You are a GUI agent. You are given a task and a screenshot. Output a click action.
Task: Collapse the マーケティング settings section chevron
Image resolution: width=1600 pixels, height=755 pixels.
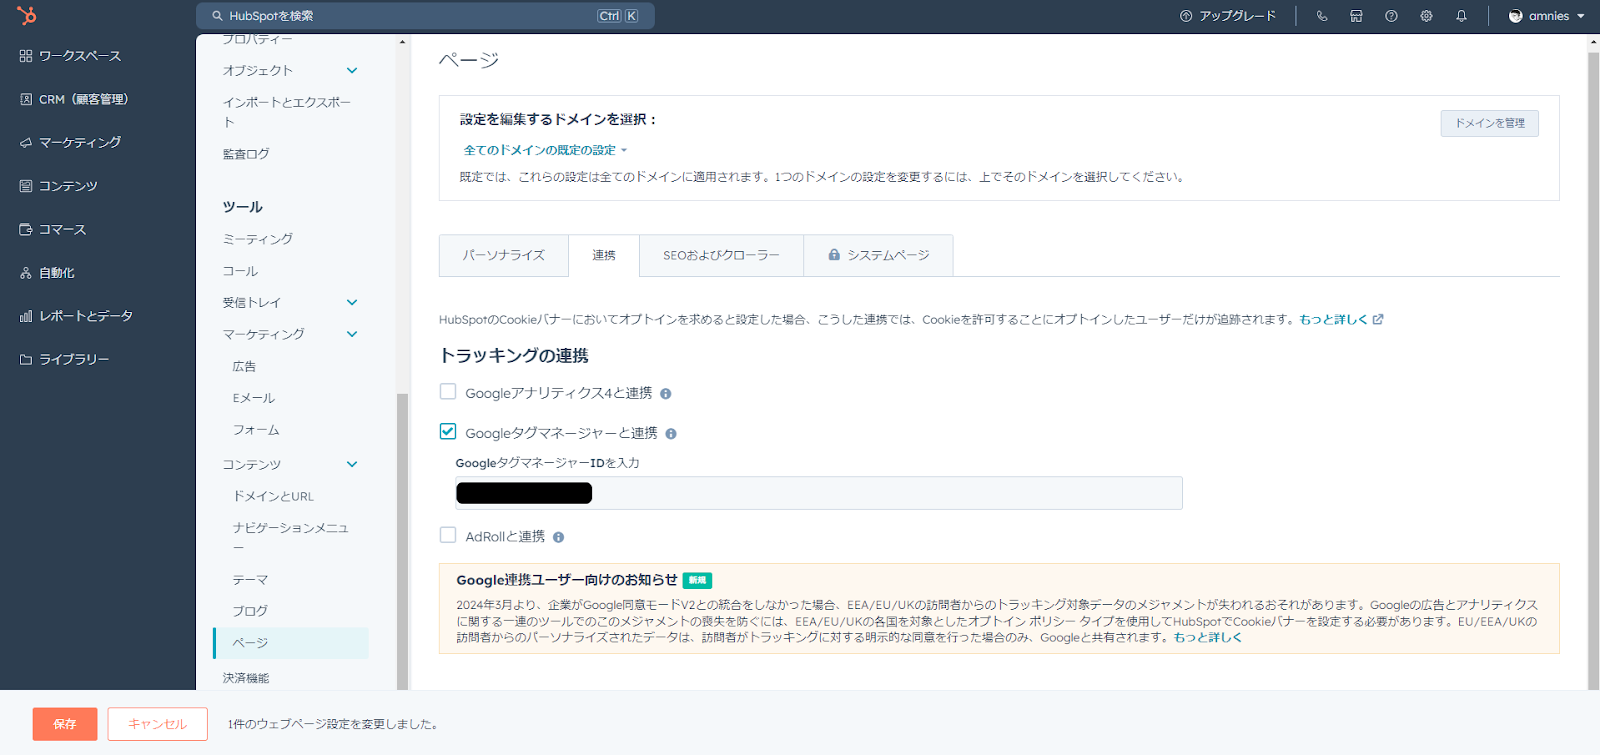point(352,334)
